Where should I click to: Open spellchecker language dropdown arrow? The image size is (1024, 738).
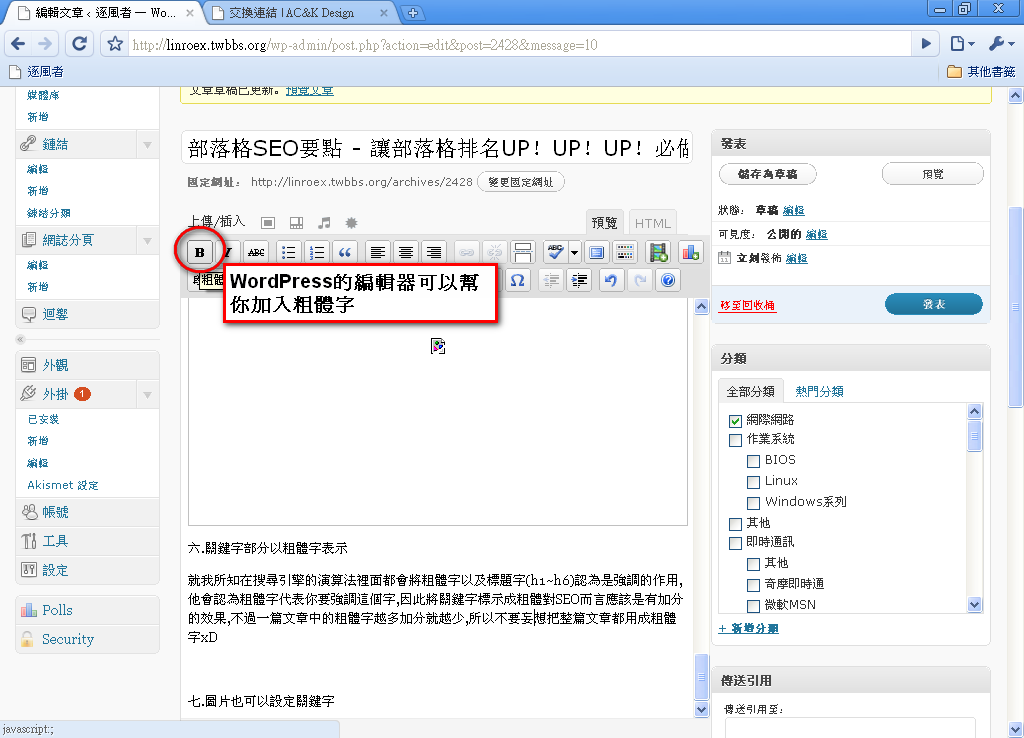point(574,252)
